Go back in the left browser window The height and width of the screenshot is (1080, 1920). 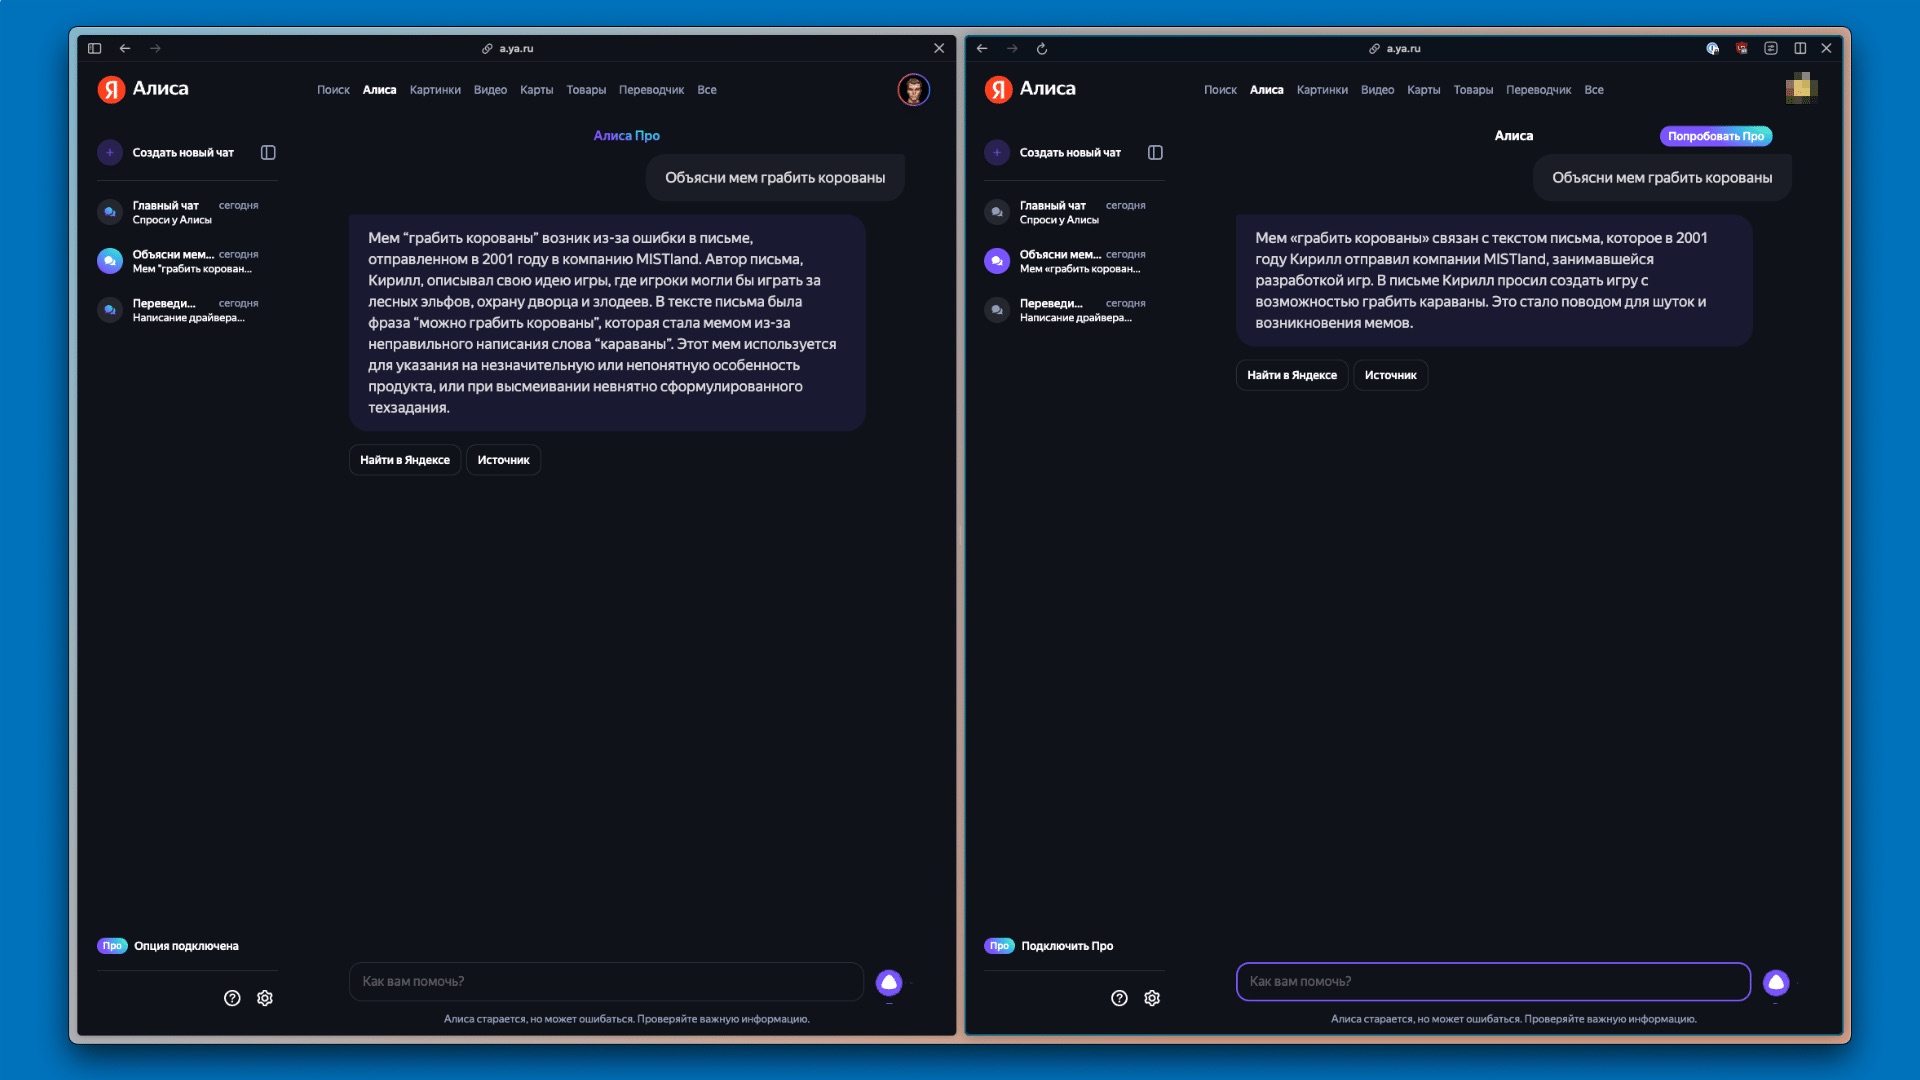[125, 48]
